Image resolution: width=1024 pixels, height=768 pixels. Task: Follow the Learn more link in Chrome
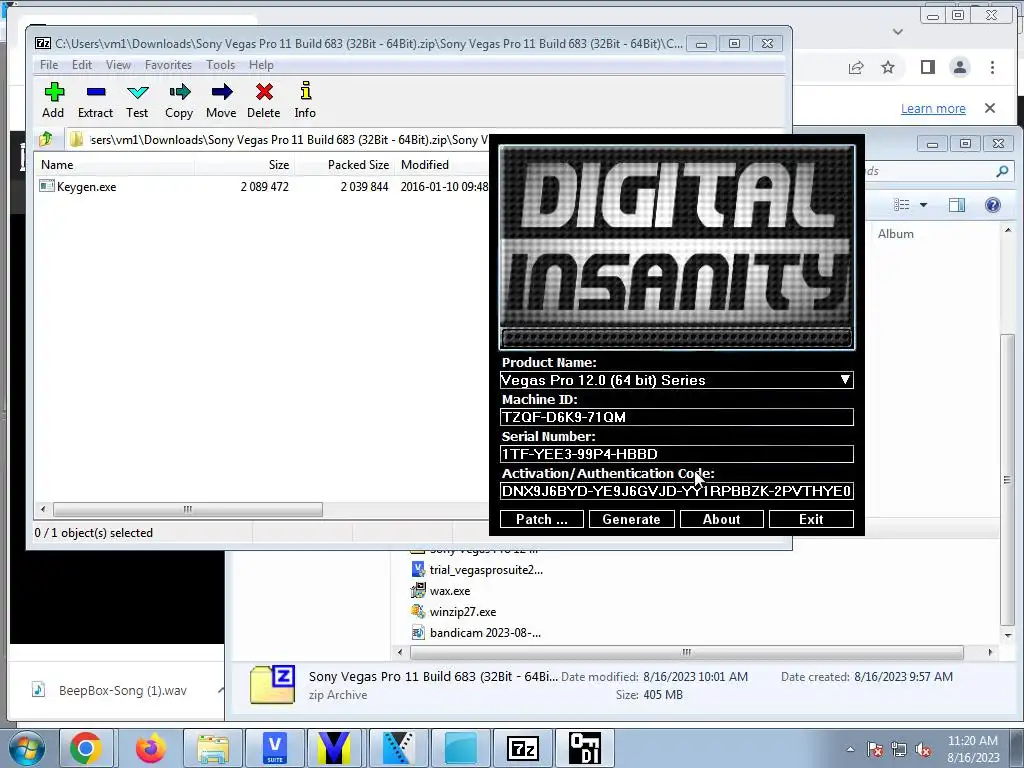[x=933, y=108]
